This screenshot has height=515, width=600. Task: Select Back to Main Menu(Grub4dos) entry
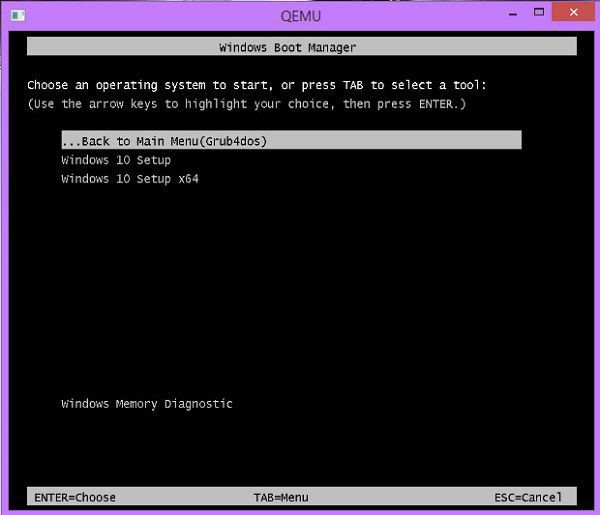tap(291, 140)
